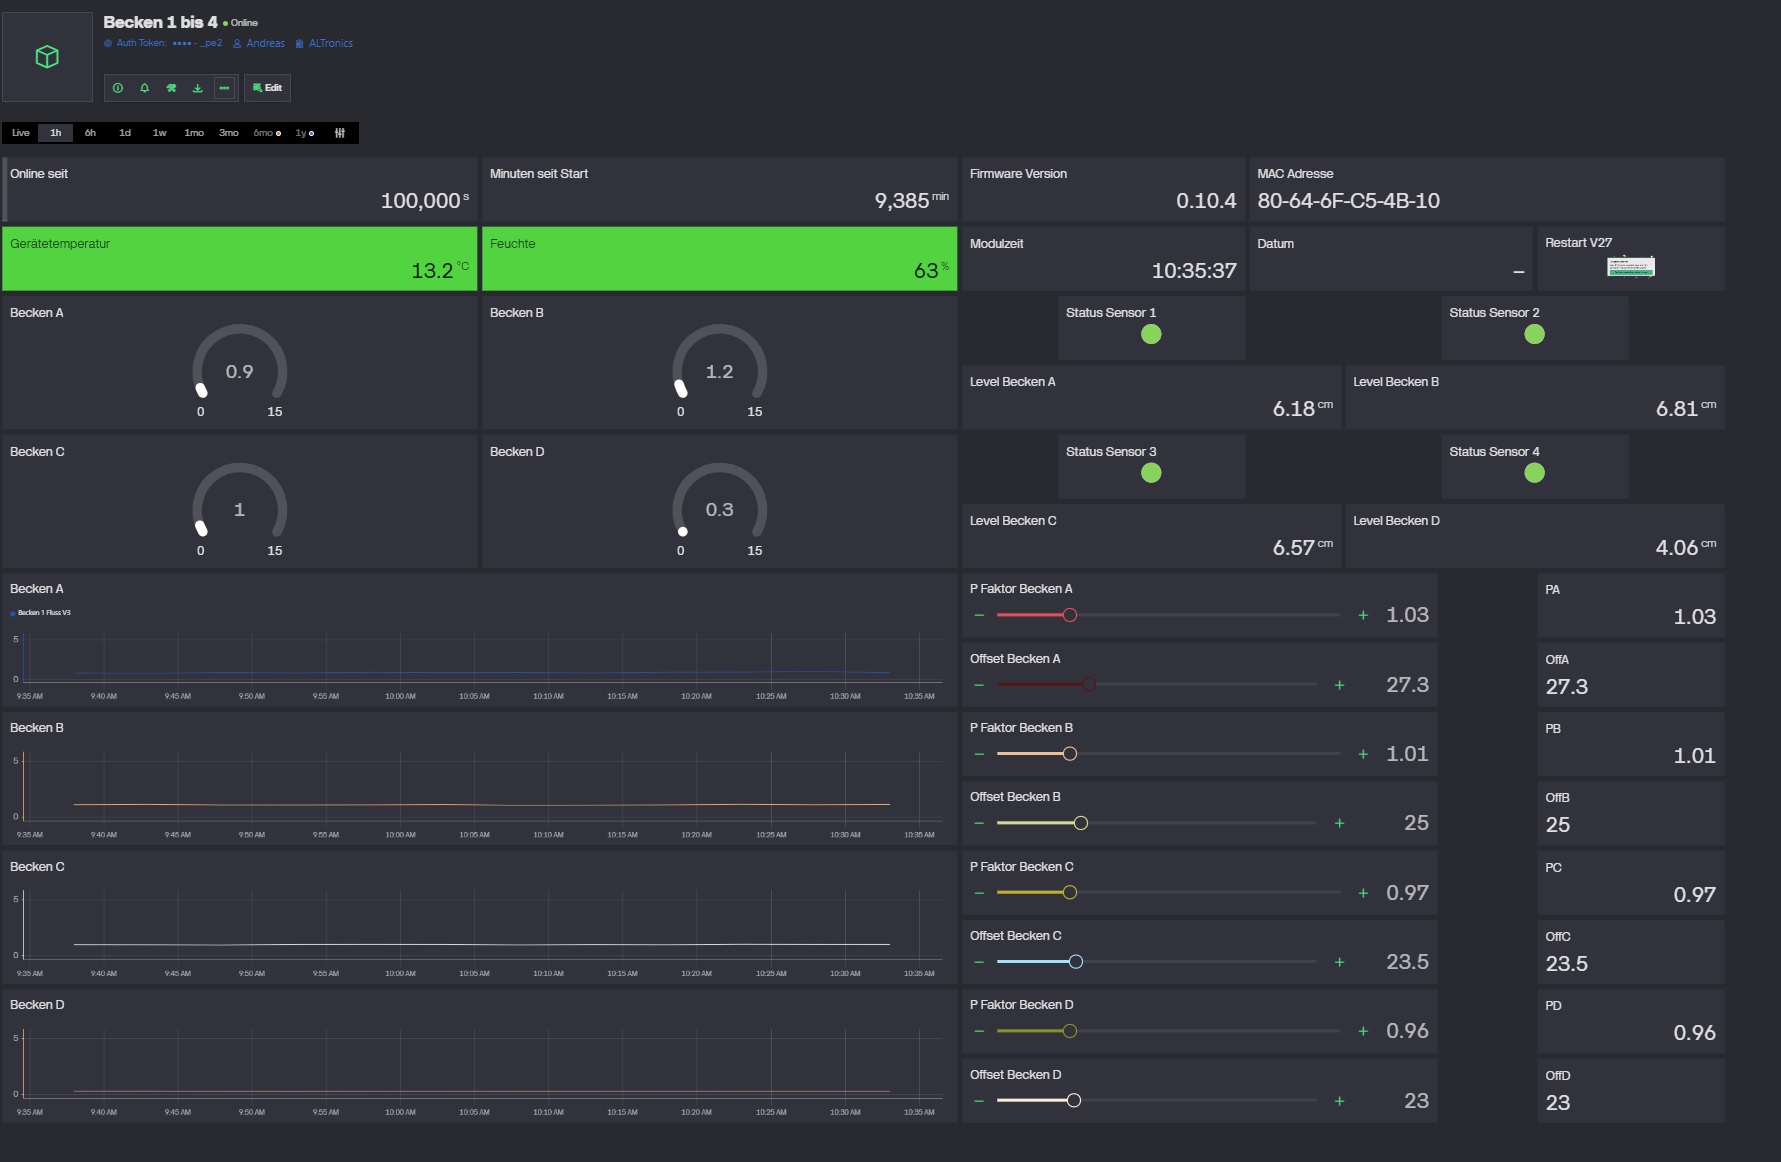Screen dimensions: 1781x1162
Task: Click the download icon in device toolbar
Action: tap(198, 88)
